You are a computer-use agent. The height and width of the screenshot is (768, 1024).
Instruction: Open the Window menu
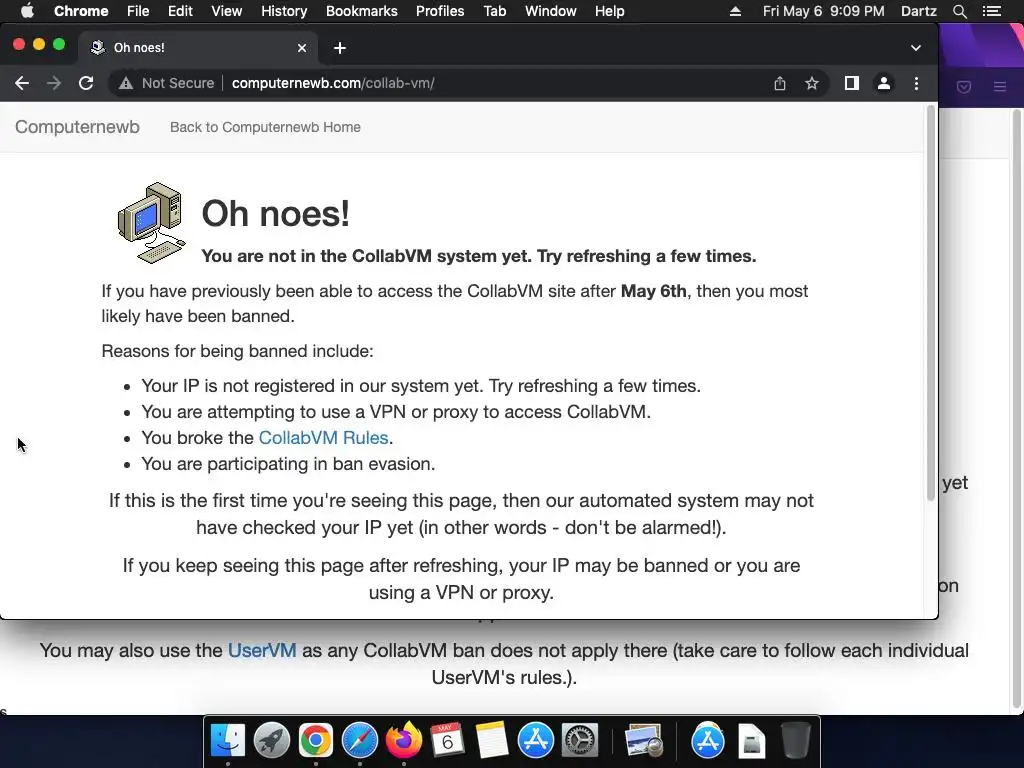click(551, 11)
